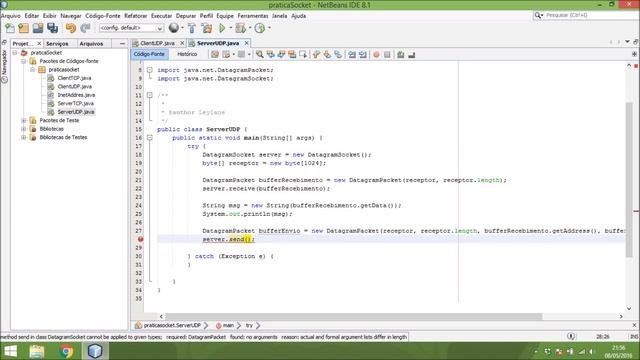Click praticasocket.ServerUDP breadcrumb
This screenshot has height=360, width=640.
tap(172, 325)
